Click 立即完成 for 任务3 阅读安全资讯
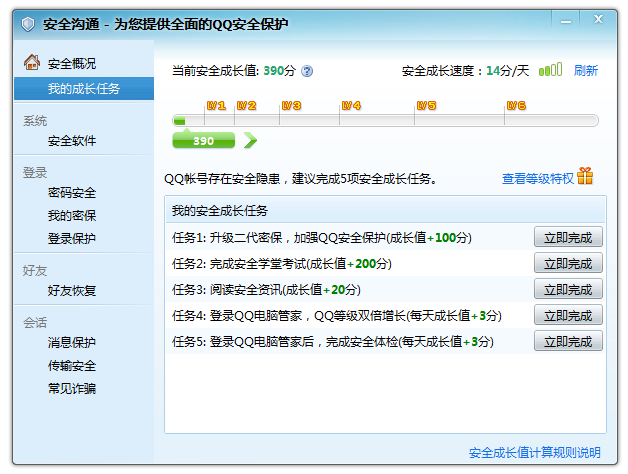 pos(568,289)
